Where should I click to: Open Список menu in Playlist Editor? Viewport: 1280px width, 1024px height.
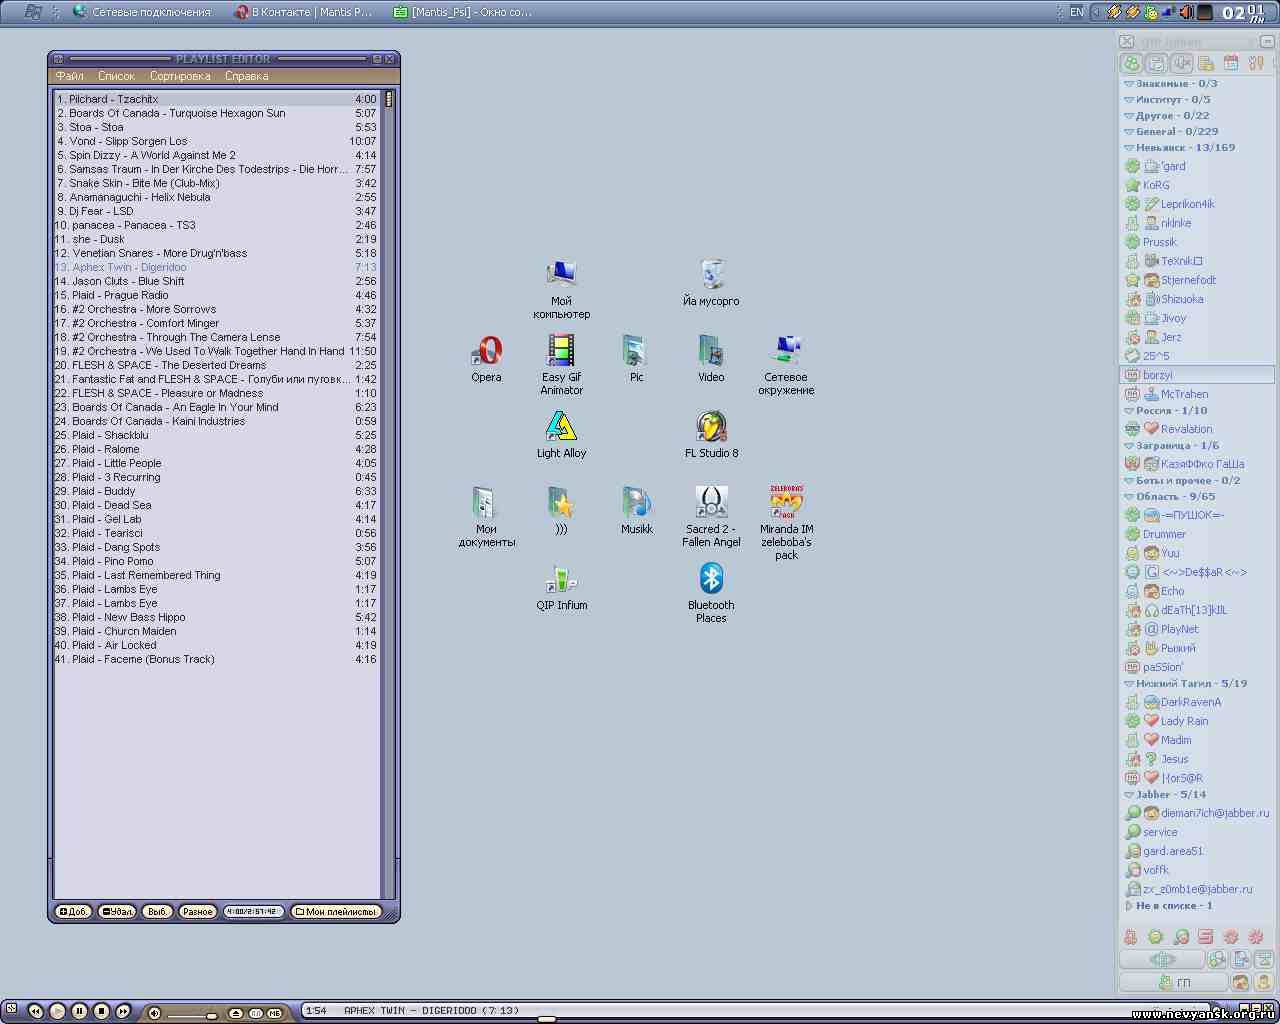pos(116,76)
